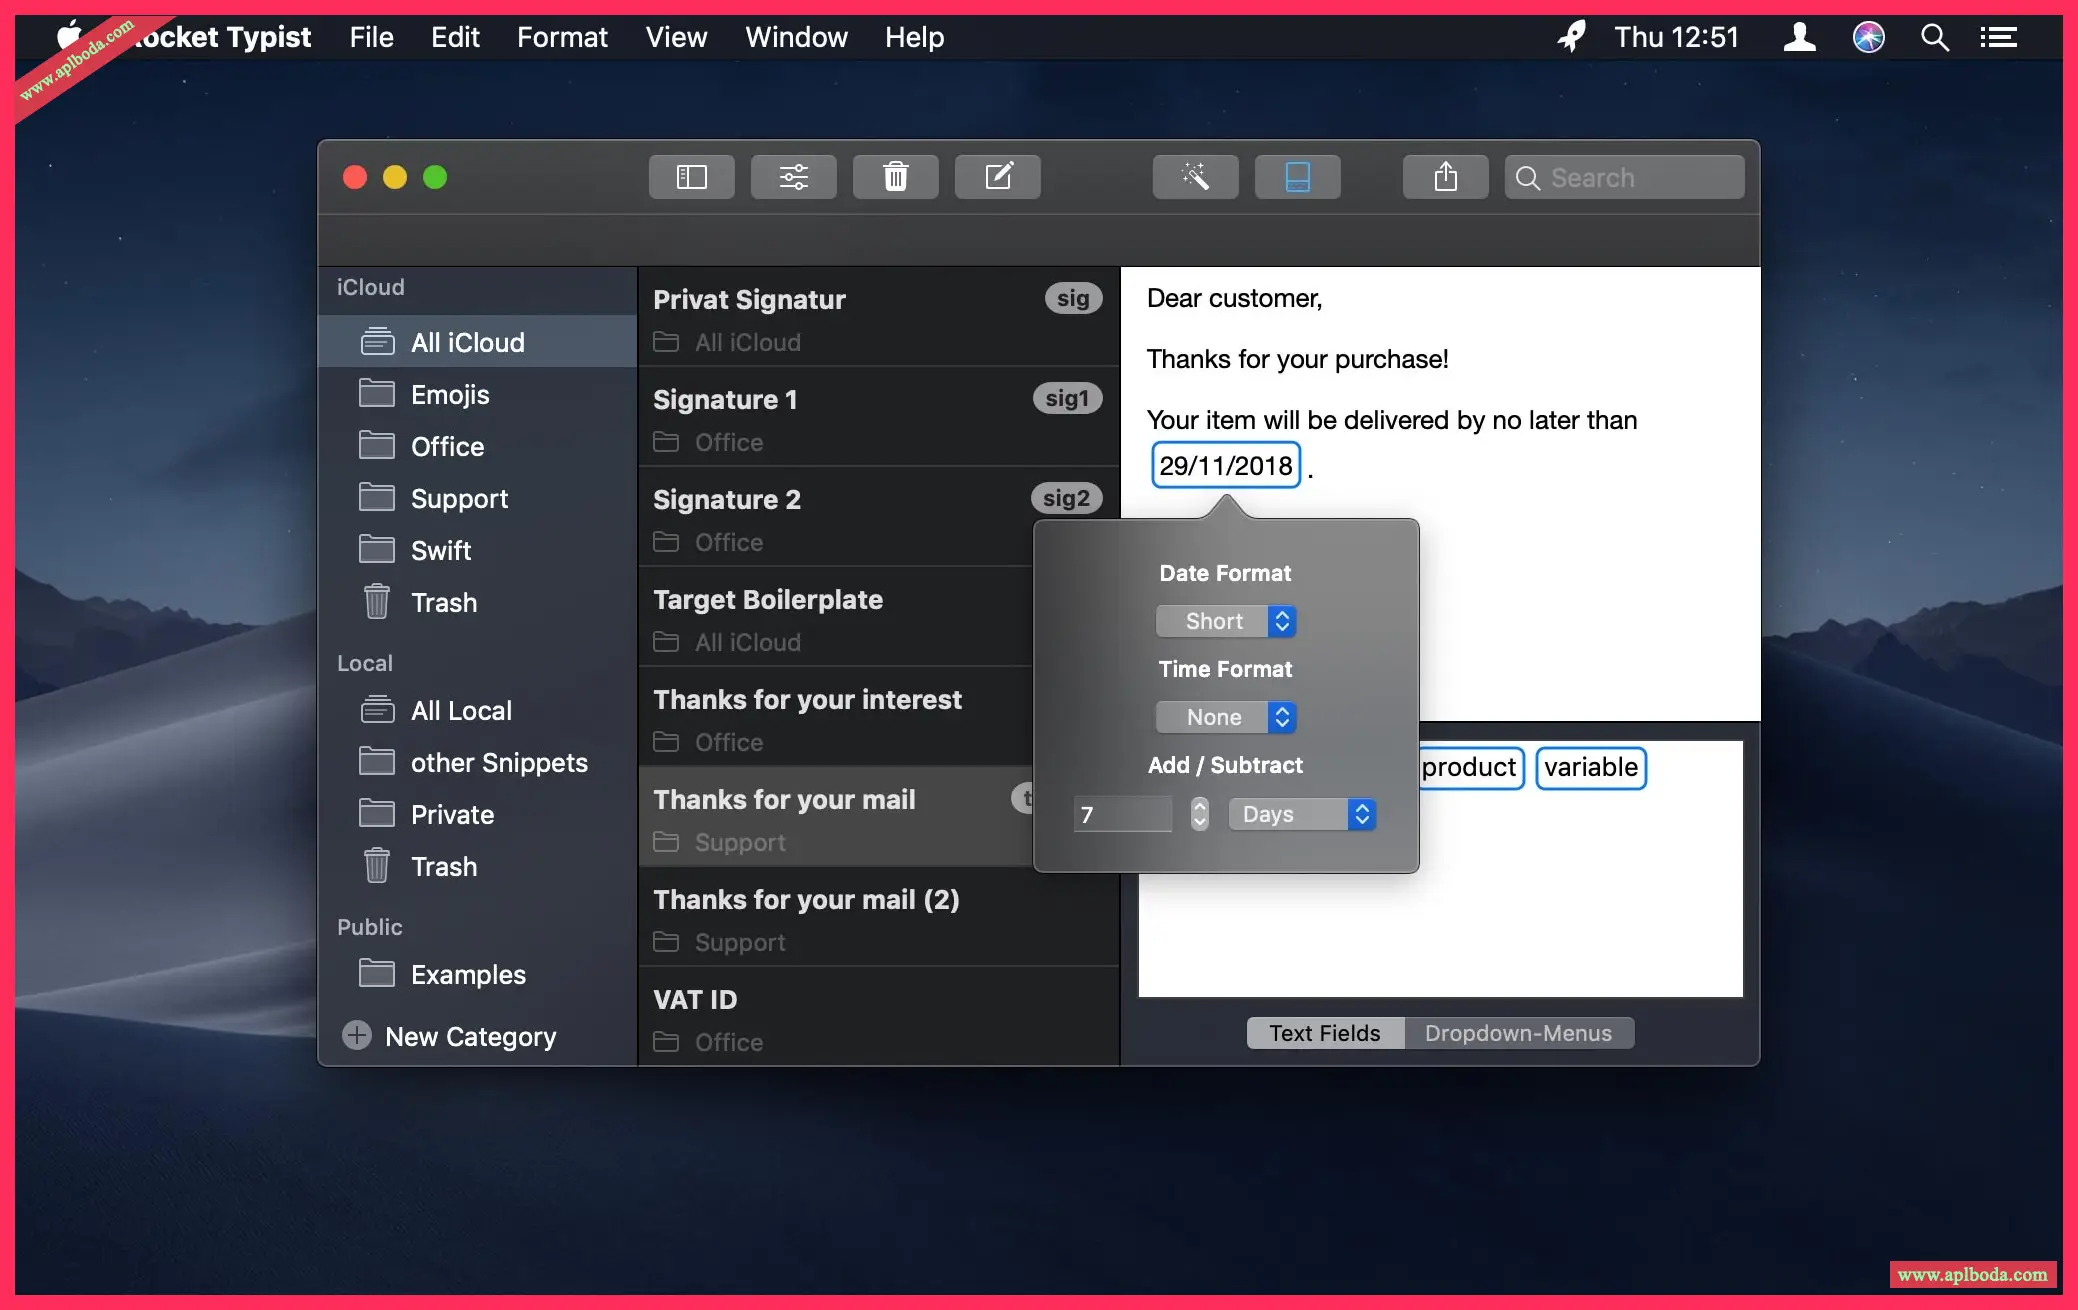Screen dimensions: 2078x1310
Task: Open the Local Trash
Action: (x=477, y=866)
